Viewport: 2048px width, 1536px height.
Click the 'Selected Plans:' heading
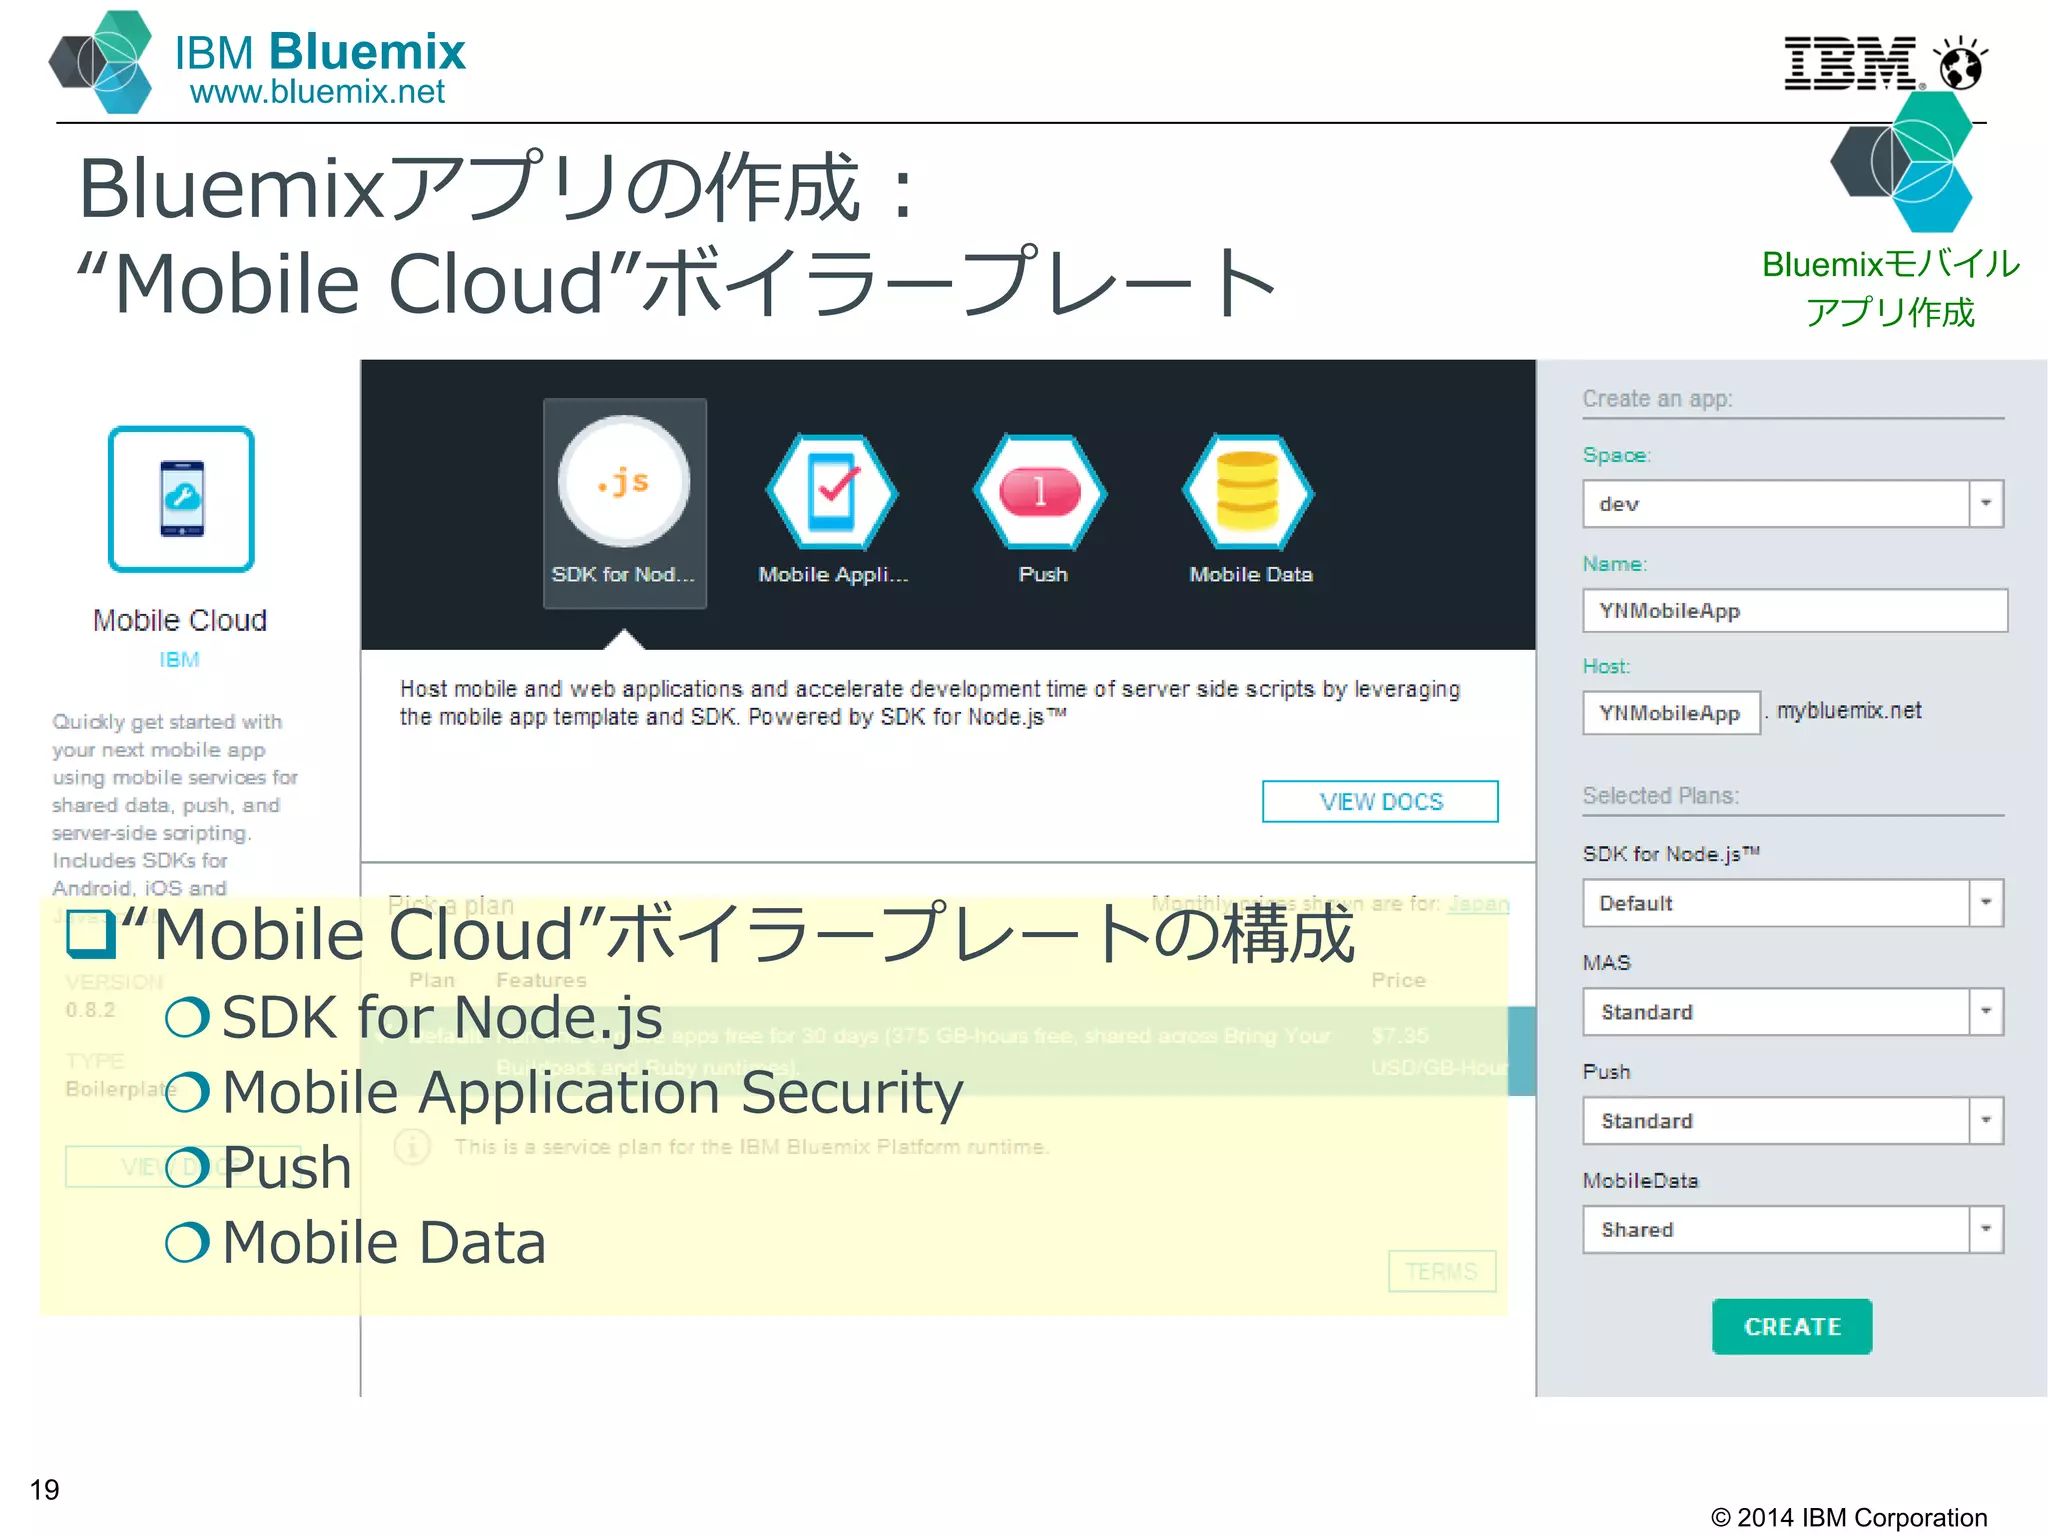click(1660, 796)
